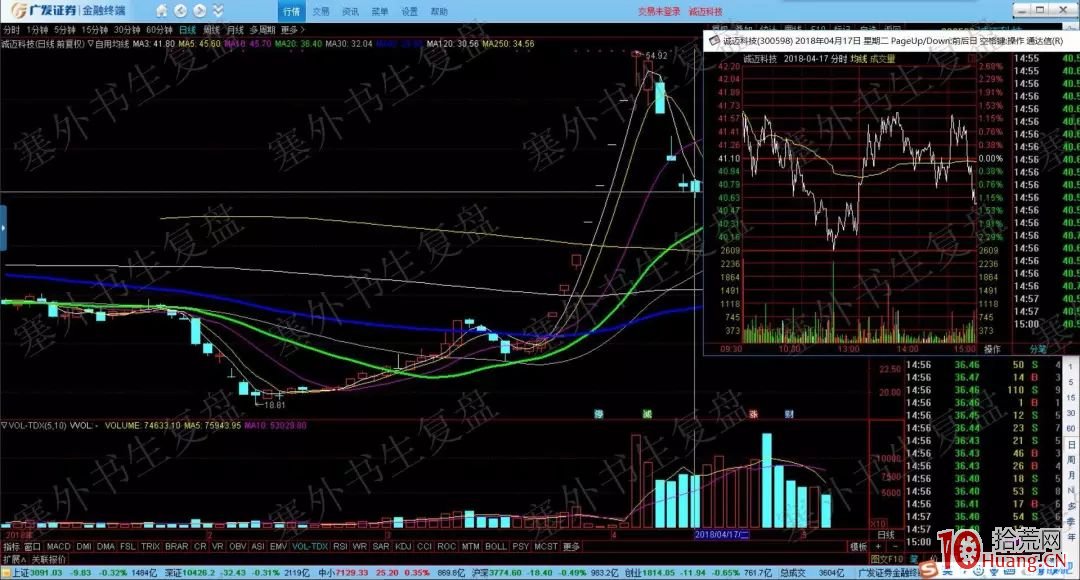Select 周 in right period sidebar
Screen dimensions: 1080x580
[x=1070, y=460]
